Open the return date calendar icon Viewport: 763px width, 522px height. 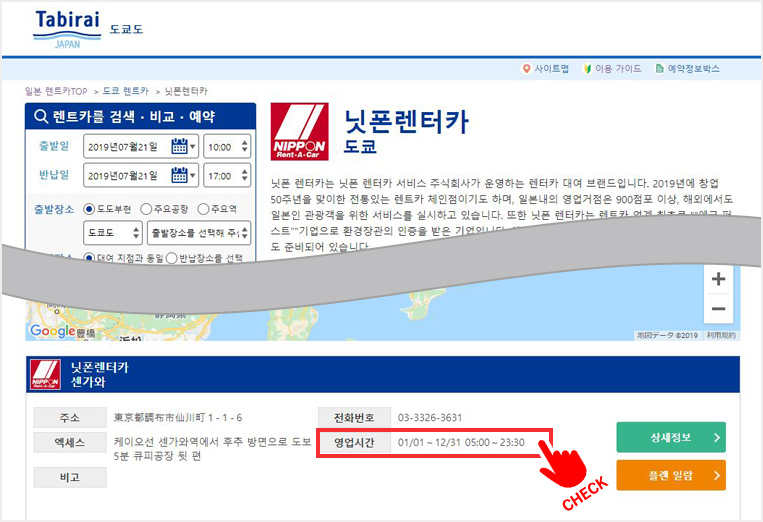pos(180,175)
